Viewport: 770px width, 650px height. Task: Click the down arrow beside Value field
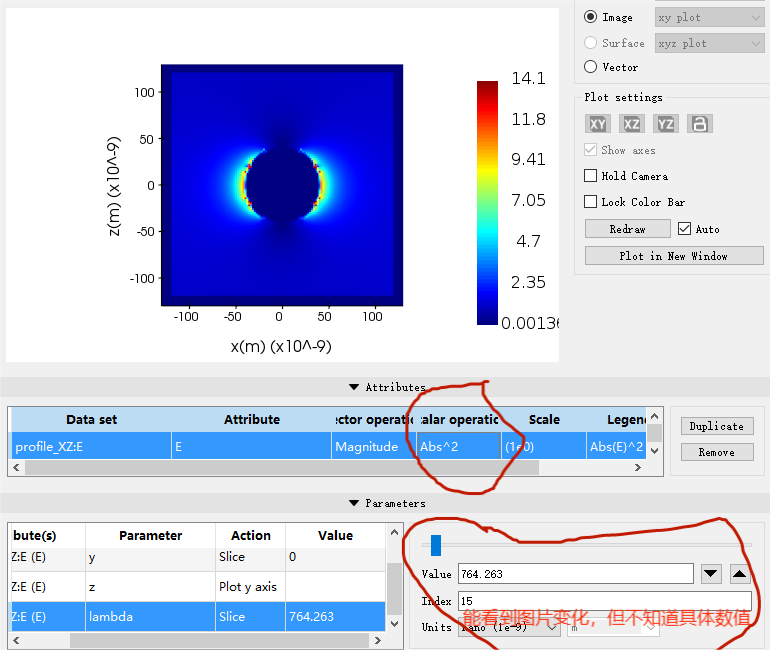pyautogui.click(x=711, y=574)
